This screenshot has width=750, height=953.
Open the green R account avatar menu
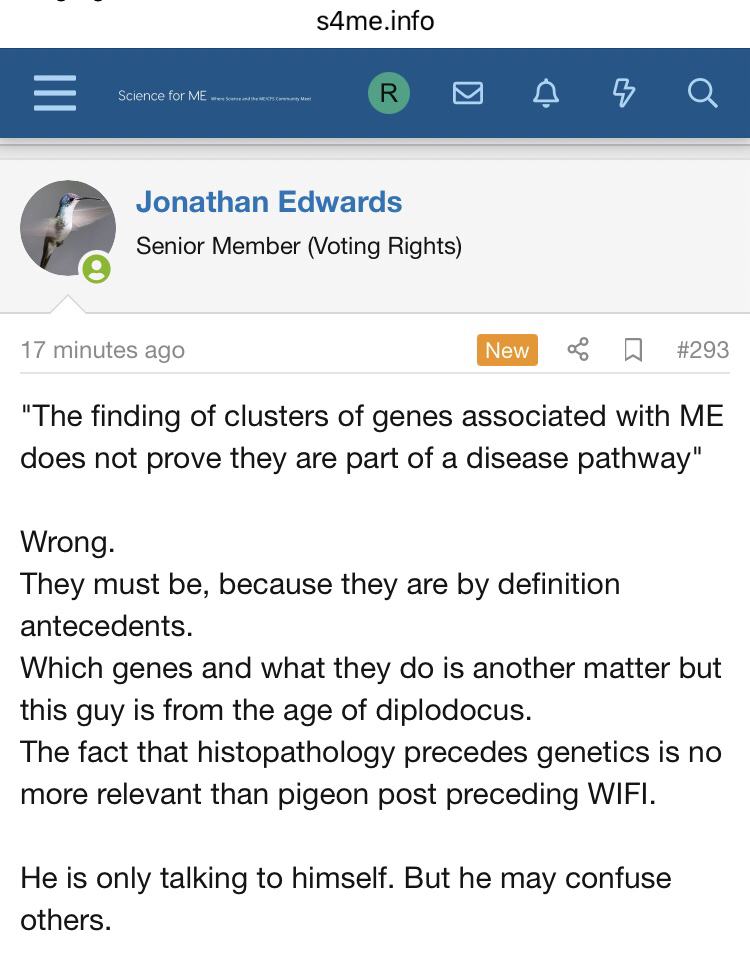tap(388, 94)
